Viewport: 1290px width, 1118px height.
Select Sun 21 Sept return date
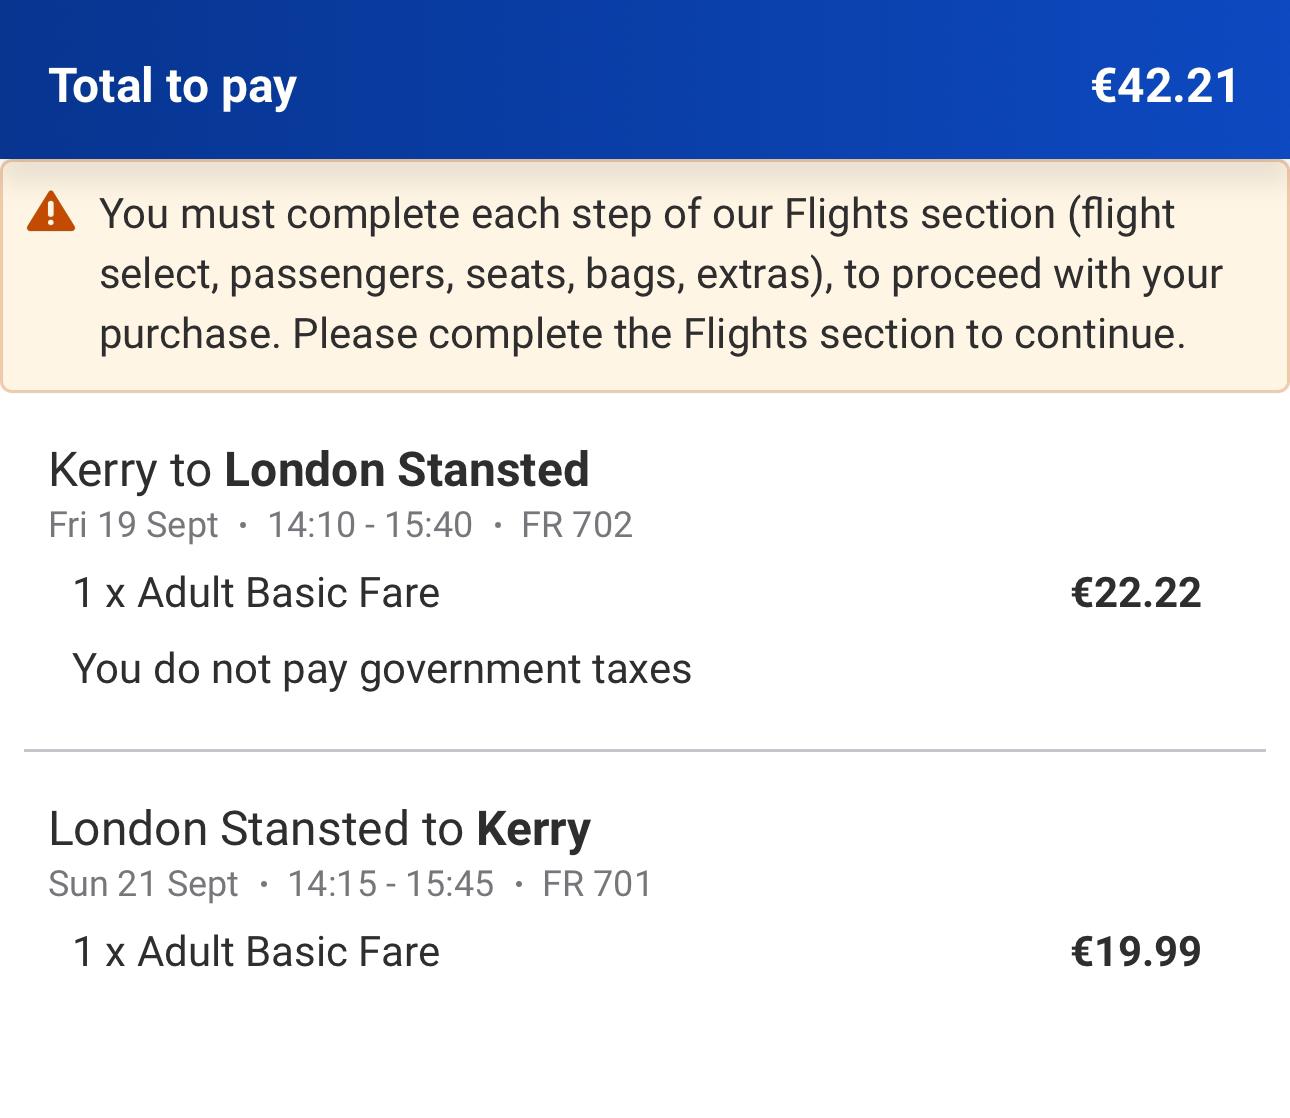[x=143, y=884]
